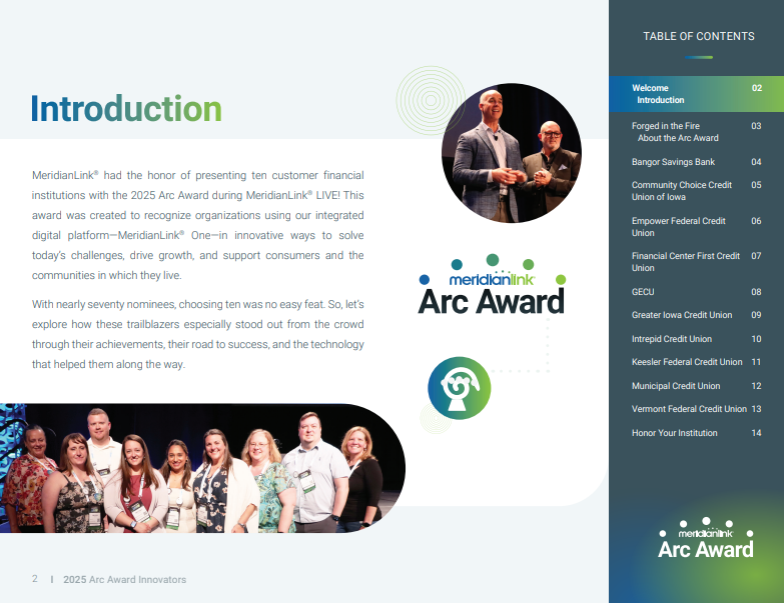Click the two presenters circular photo
This screenshot has height=603, width=784.
[x=511, y=153]
